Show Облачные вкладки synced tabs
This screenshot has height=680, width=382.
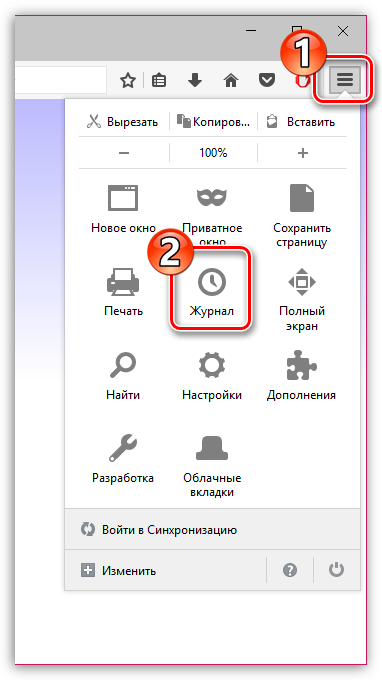pyautogui.click(x=212, y=466)
